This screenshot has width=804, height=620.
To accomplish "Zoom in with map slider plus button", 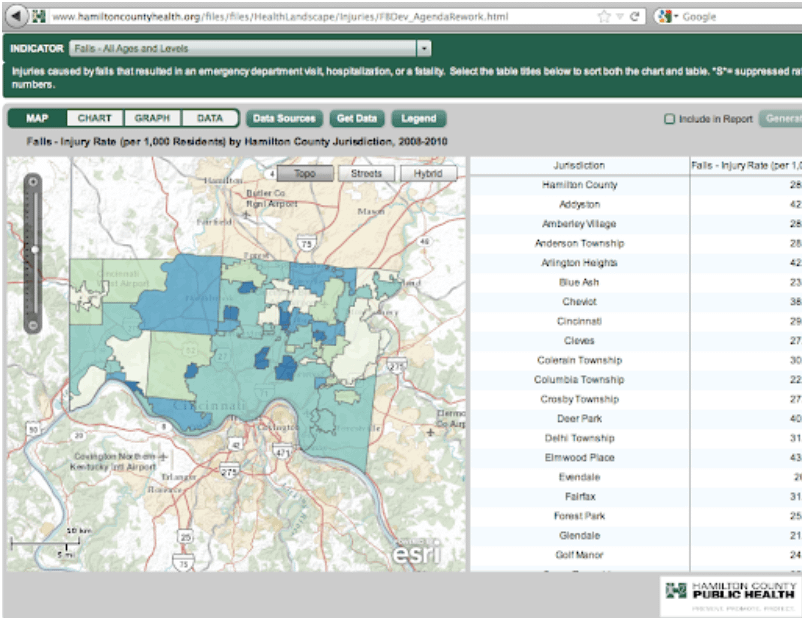I will [34, 183].
